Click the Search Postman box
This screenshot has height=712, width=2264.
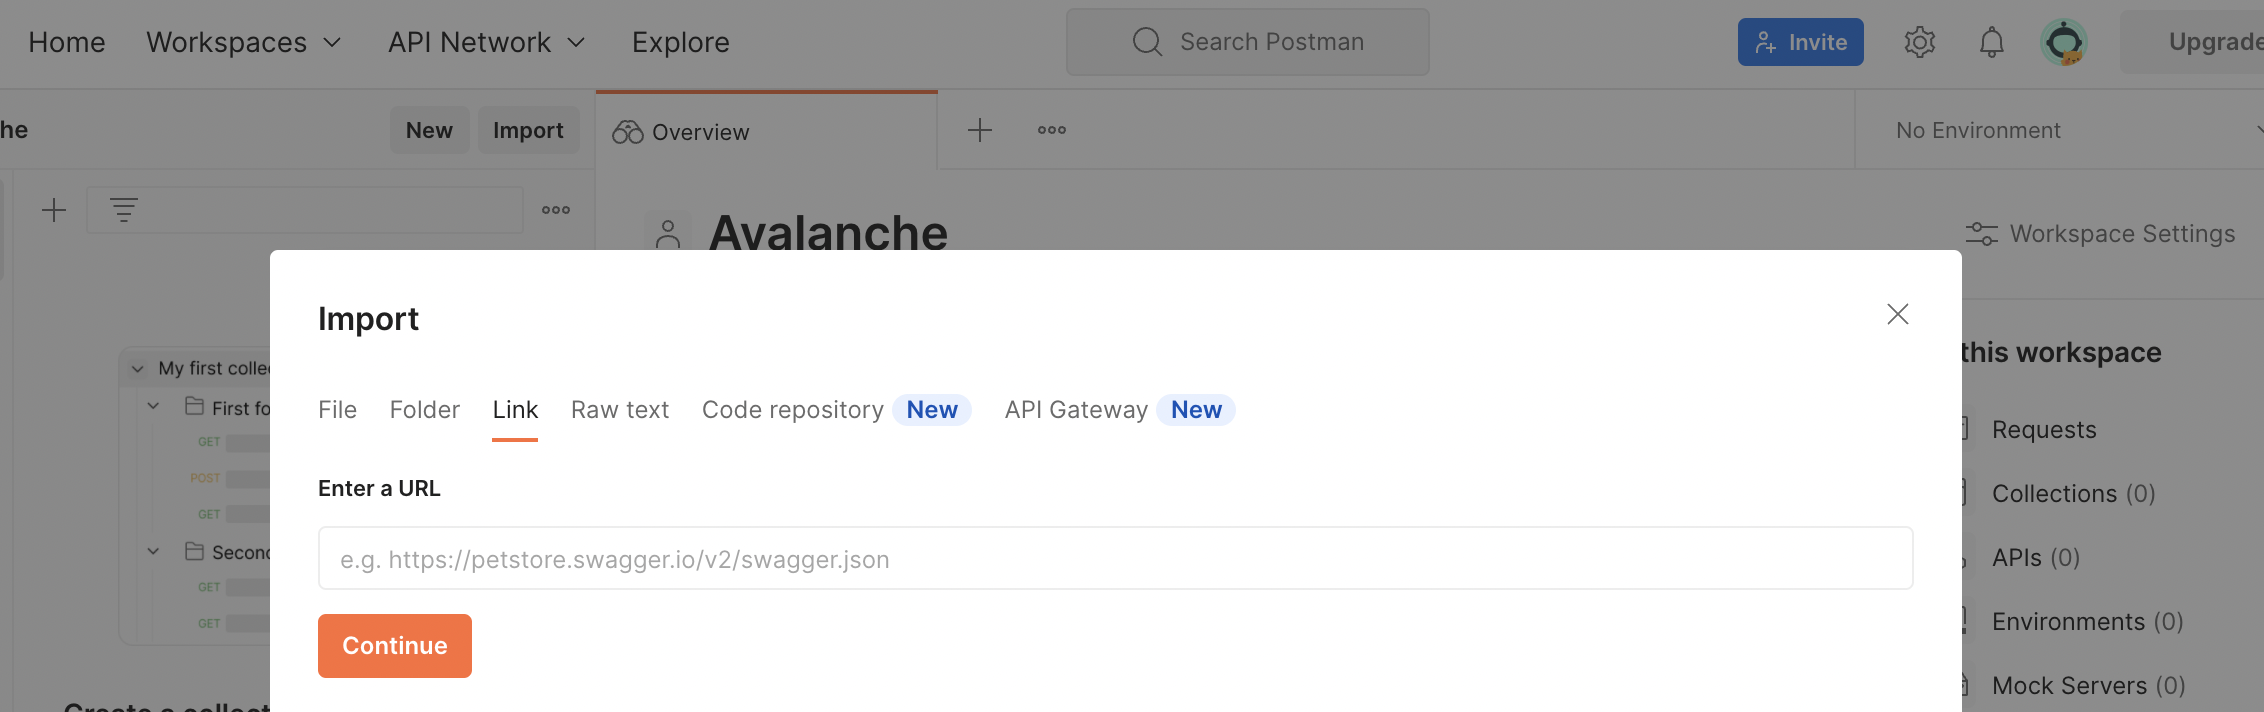[1247, 42]
